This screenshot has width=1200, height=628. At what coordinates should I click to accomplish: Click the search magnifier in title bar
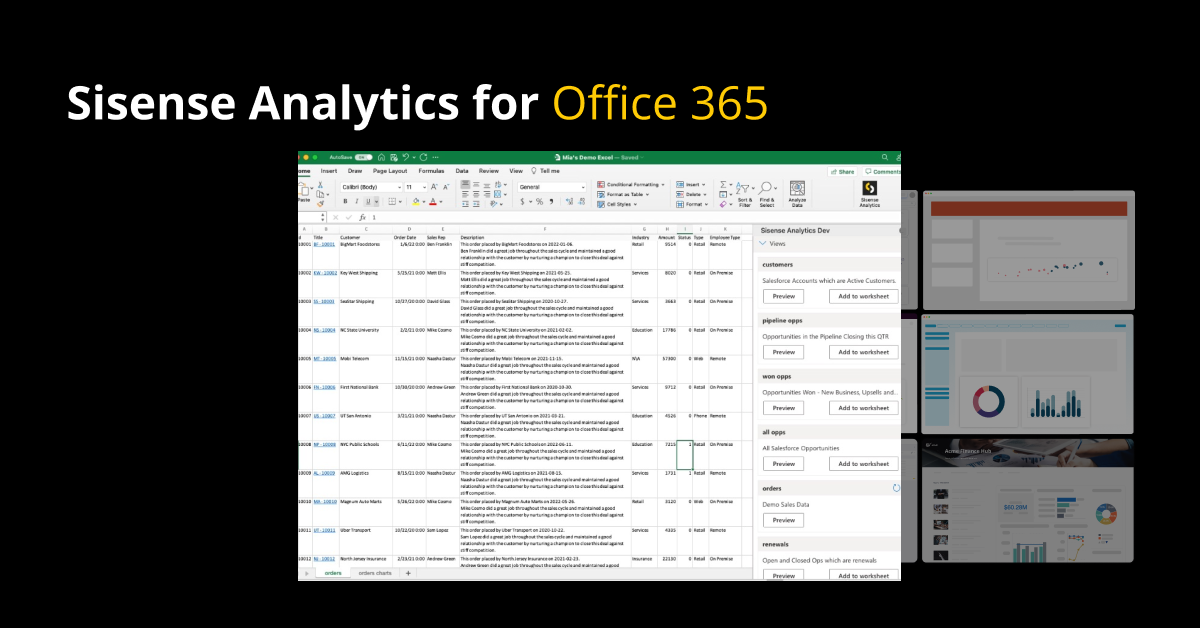pos(885,157)
